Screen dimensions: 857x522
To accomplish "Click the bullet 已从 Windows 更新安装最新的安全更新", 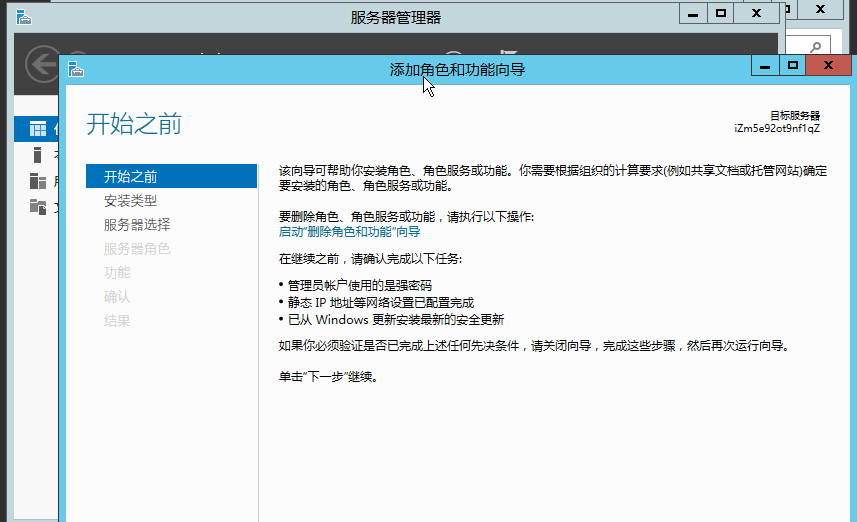I will pos(396,319).
